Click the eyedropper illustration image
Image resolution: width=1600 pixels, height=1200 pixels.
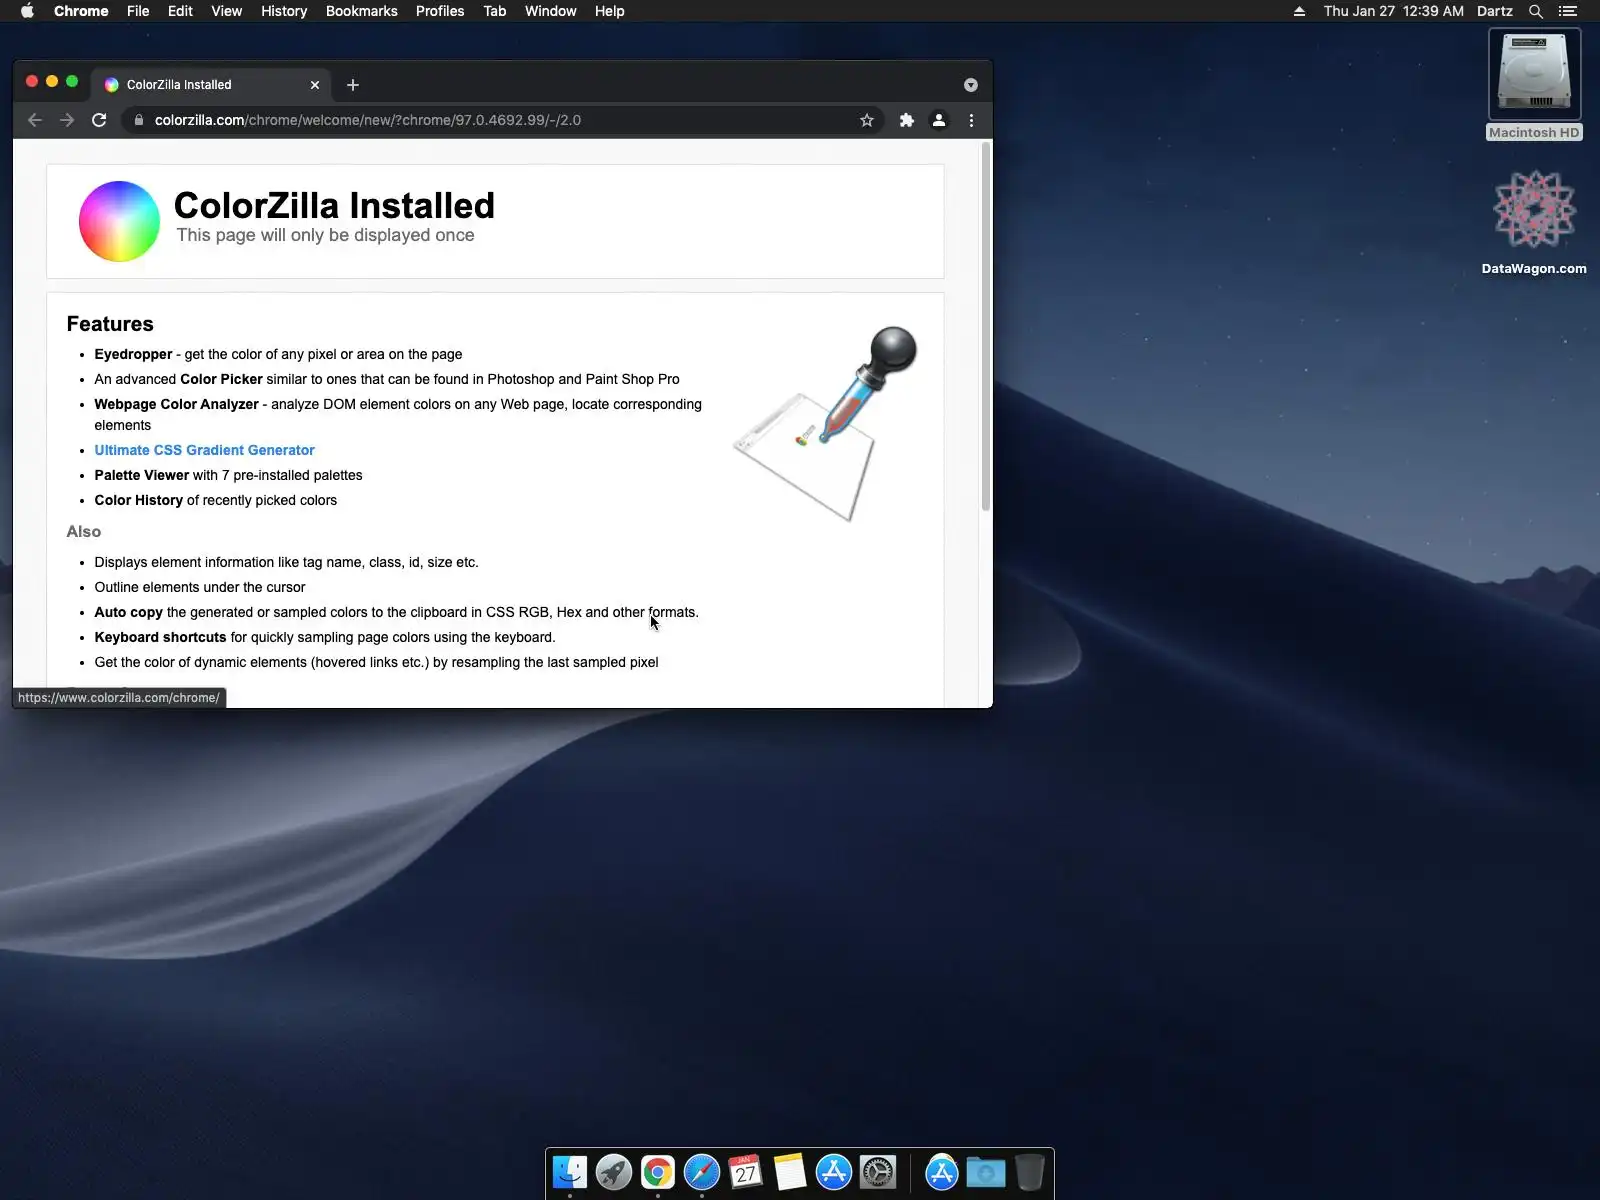click(x=825, y=423)
